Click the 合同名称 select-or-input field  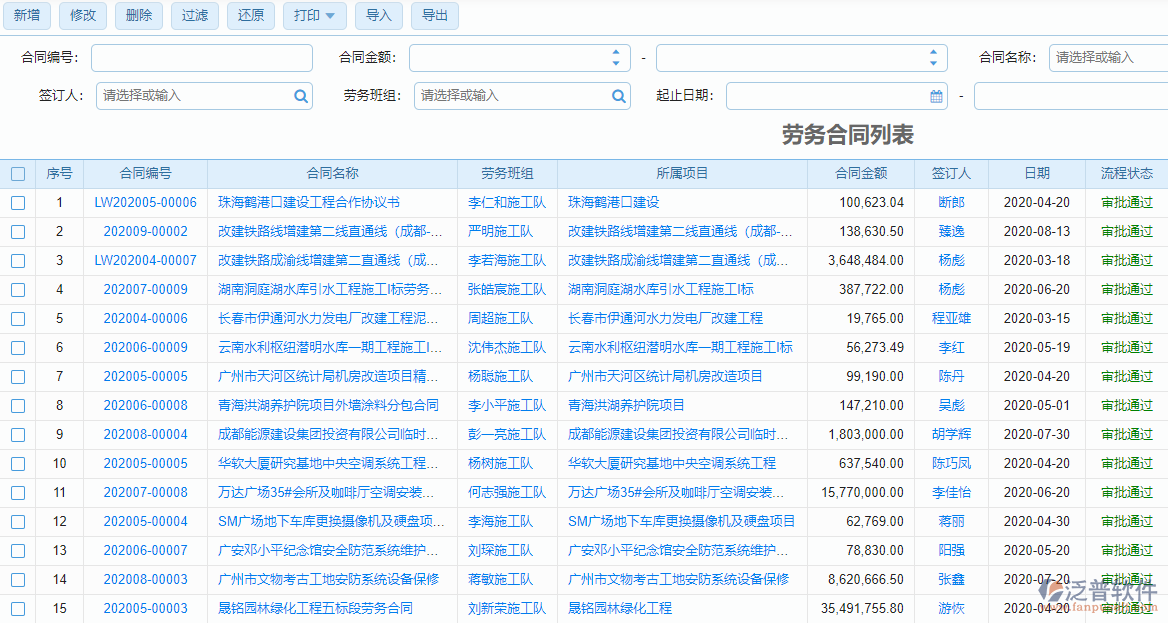tap(1107, 58)
